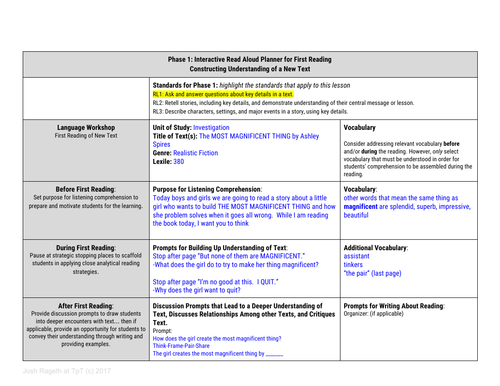Screen dimensions: 500x386
Task: Click the yellow highlighted RL1 standard
Action: pyautogui.click(x=223, y=94)
